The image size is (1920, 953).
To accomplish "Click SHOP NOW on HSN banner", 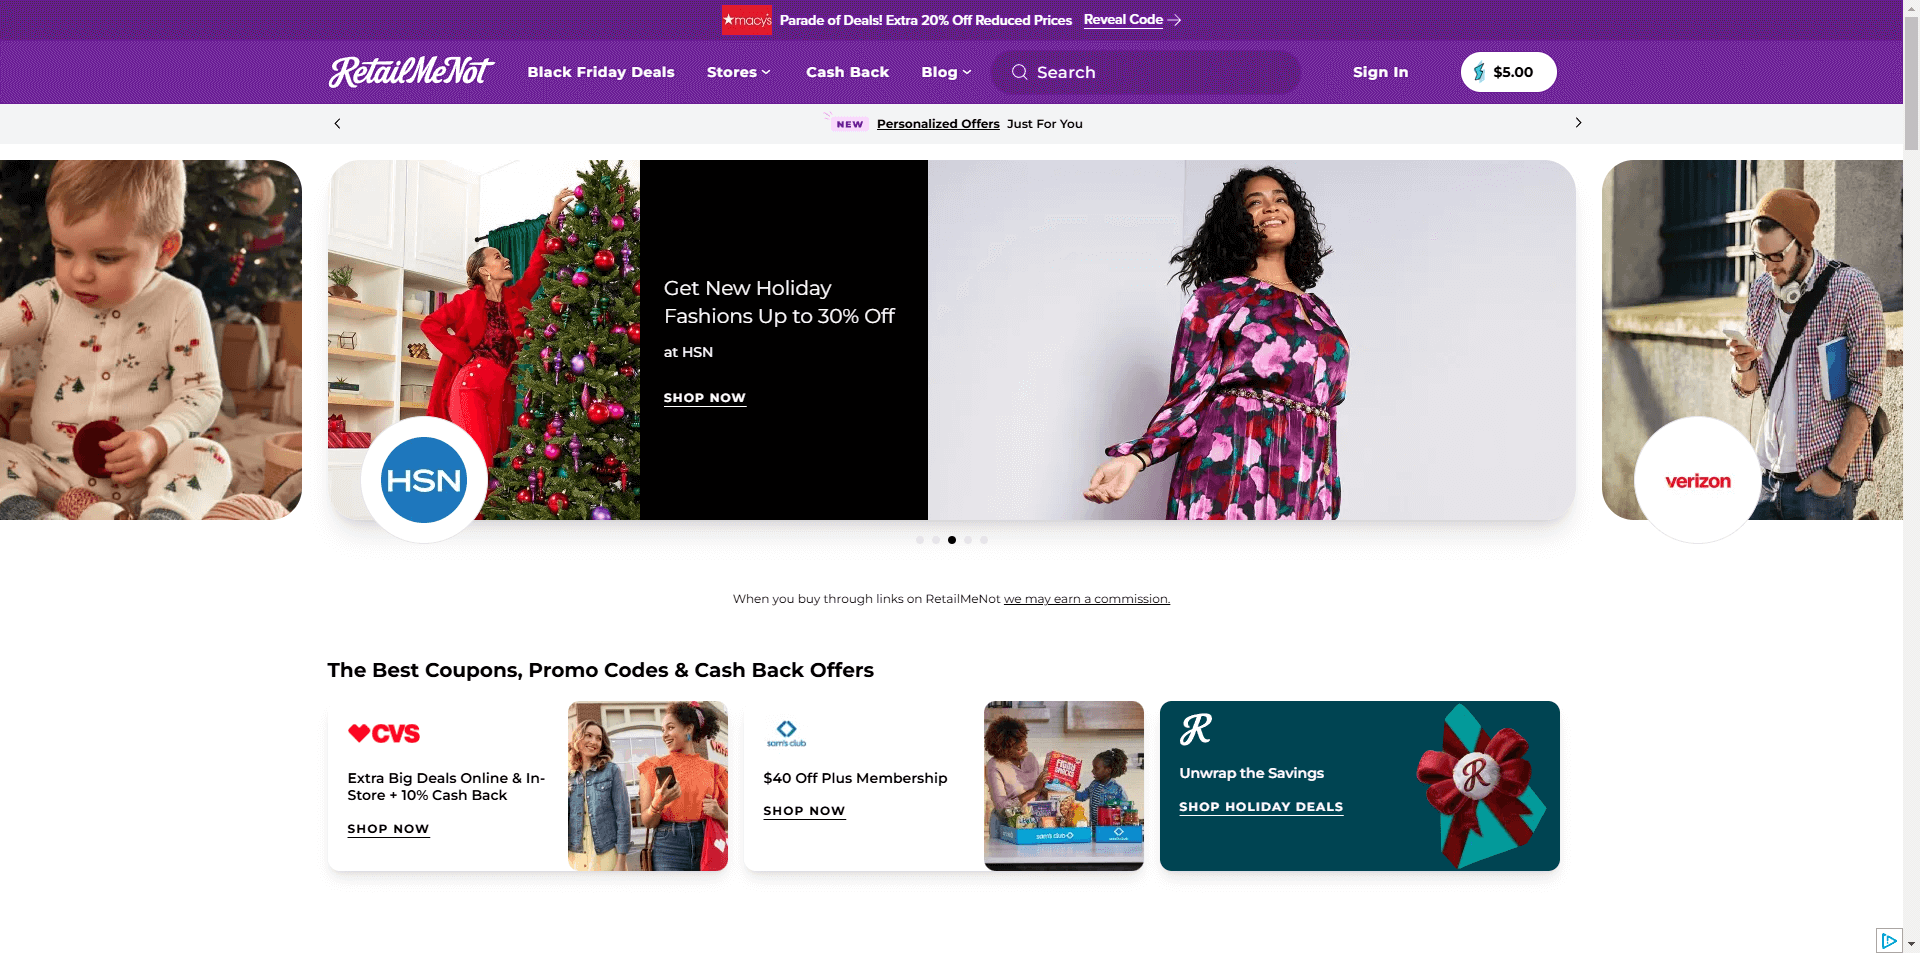I will 704,398.
